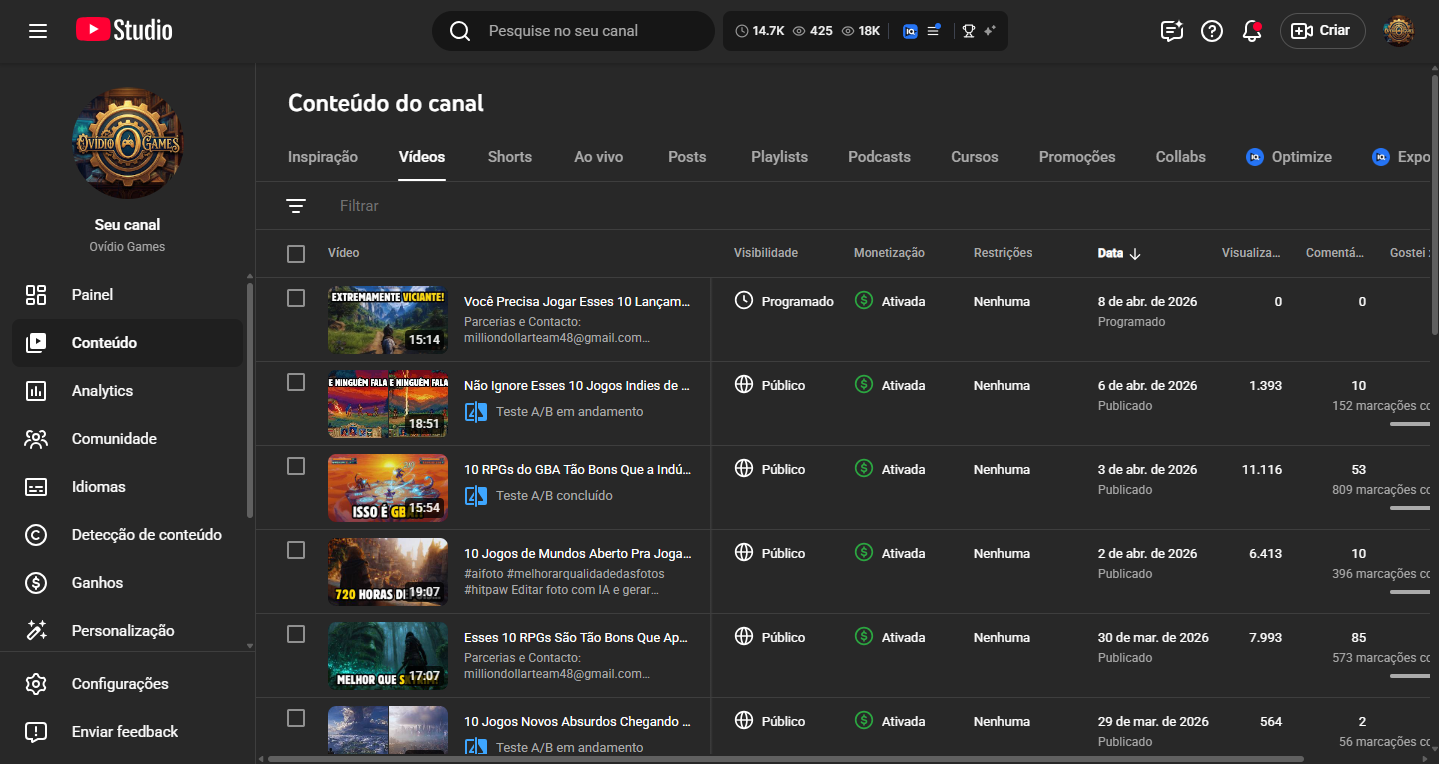Open Analytics from the sidebar
The width and height of the screenshot is (1439, 764).
coord(102,391)
